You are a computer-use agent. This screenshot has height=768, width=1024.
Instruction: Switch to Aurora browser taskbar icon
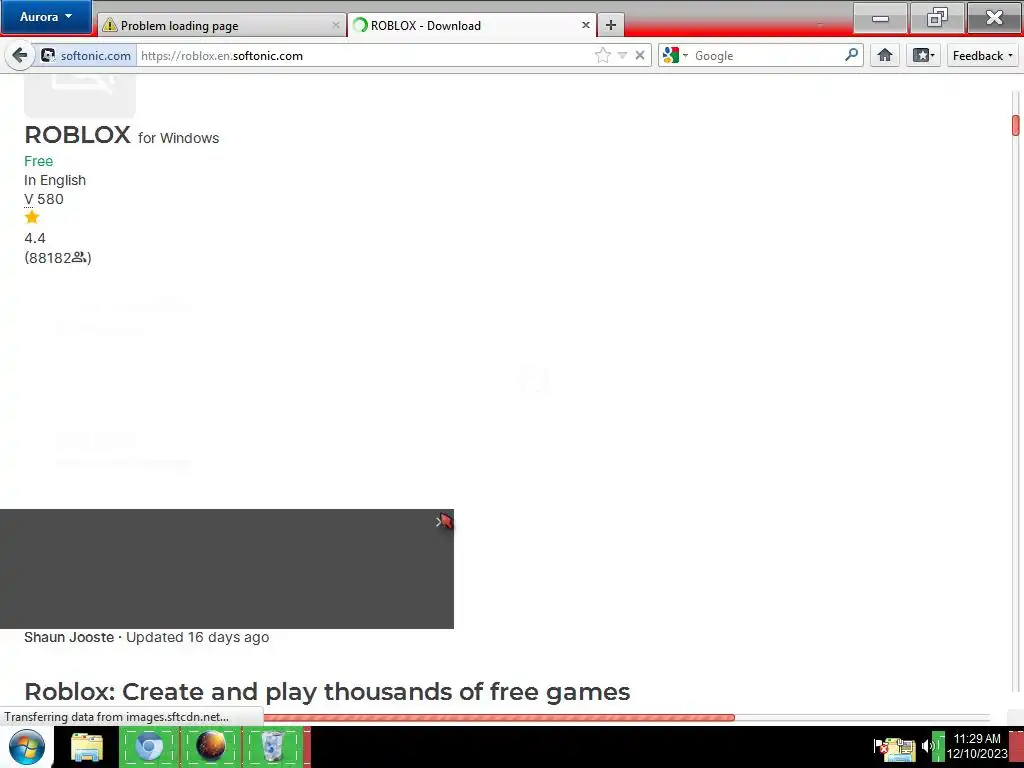(210, 747)
